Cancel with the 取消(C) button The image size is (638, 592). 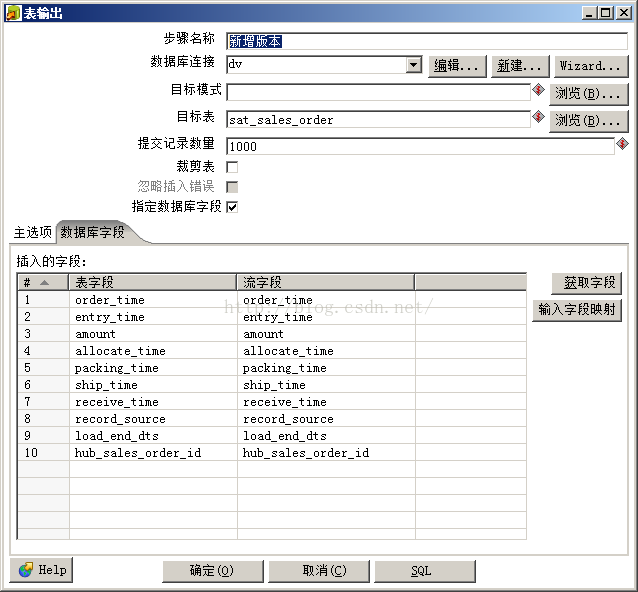pyautogui.click(x=319, y=571)
